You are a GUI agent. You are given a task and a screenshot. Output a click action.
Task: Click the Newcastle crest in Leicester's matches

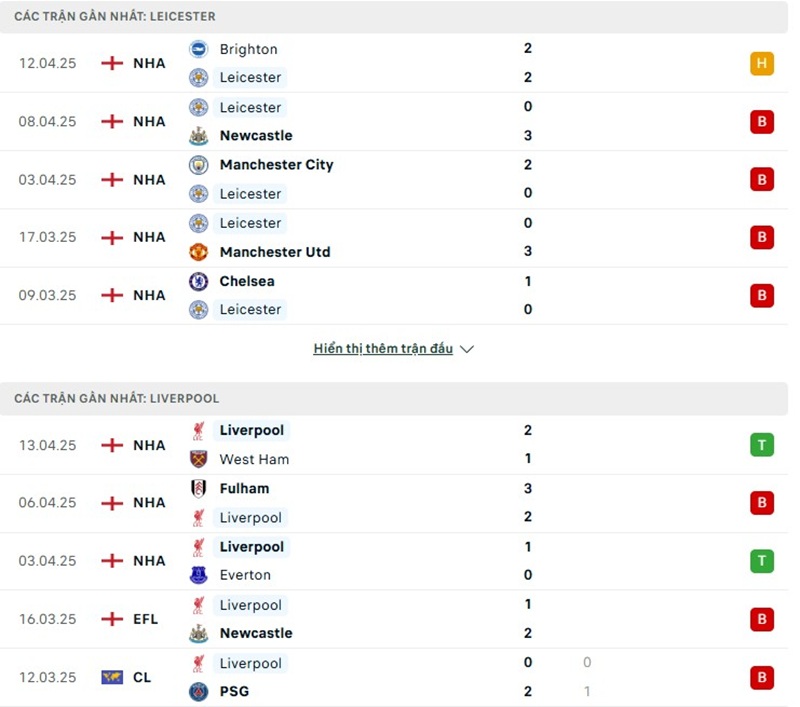click(x=199, y=136)
